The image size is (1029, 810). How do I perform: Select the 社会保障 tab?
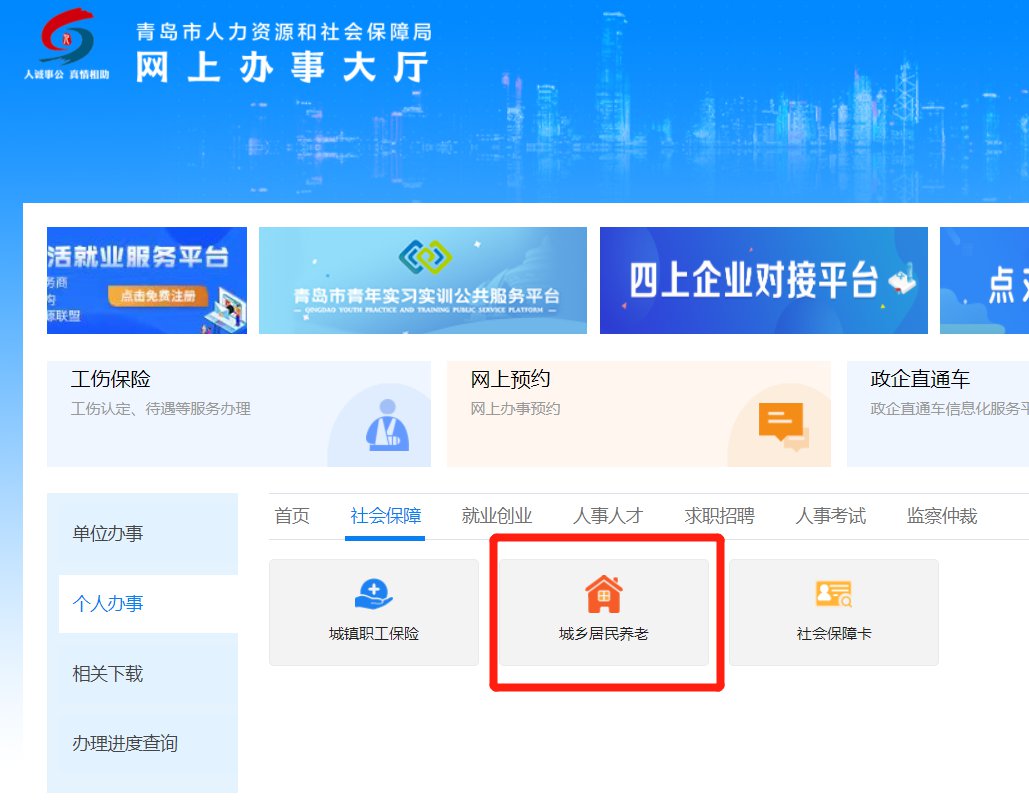[x=385, y=516]
